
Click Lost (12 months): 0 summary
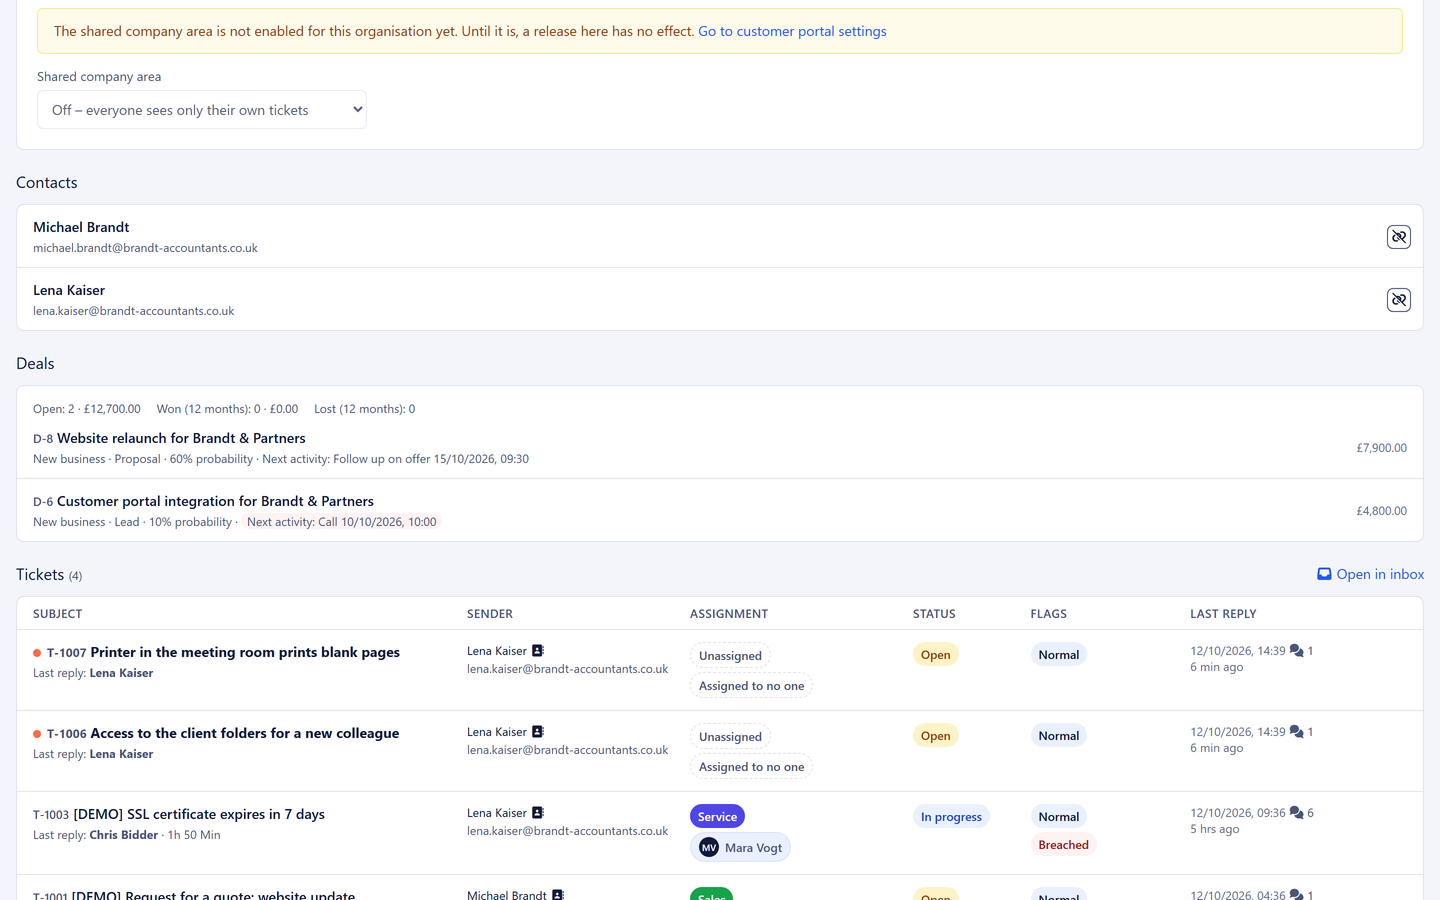[364, 409]
